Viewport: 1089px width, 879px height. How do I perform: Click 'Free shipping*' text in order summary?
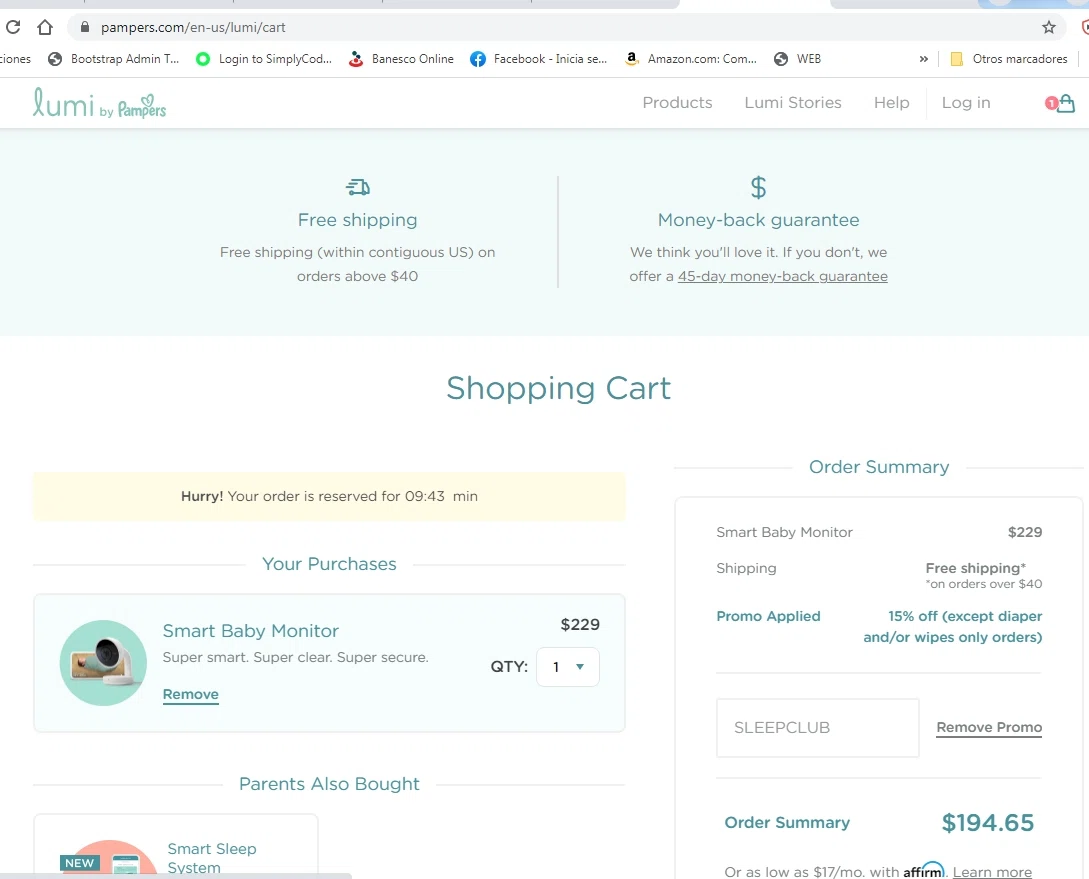(x=975, y=568)
